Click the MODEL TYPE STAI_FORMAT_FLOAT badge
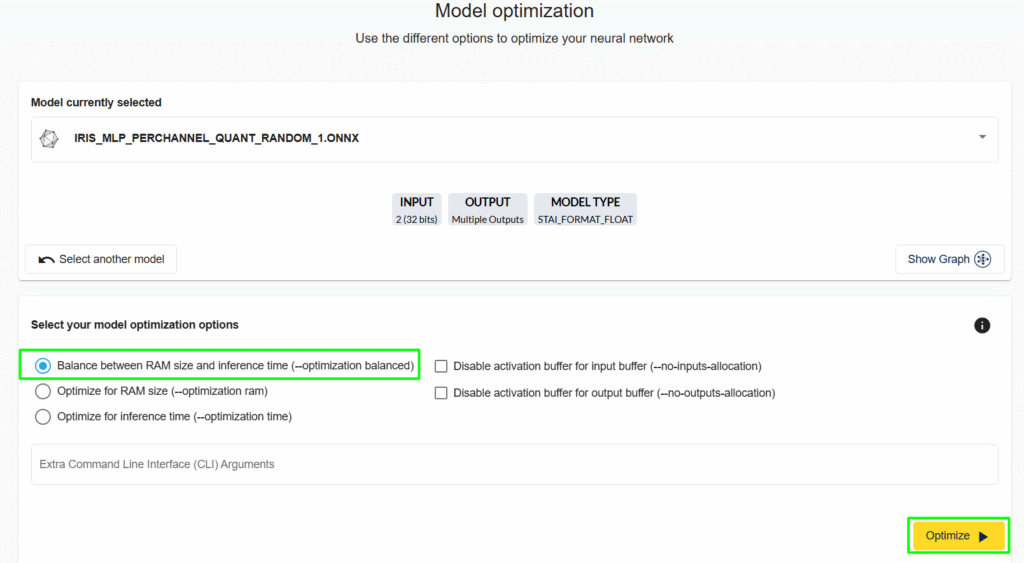This screenshot has height=563, width=1024. pyautogui.click(x=585, y=210)
